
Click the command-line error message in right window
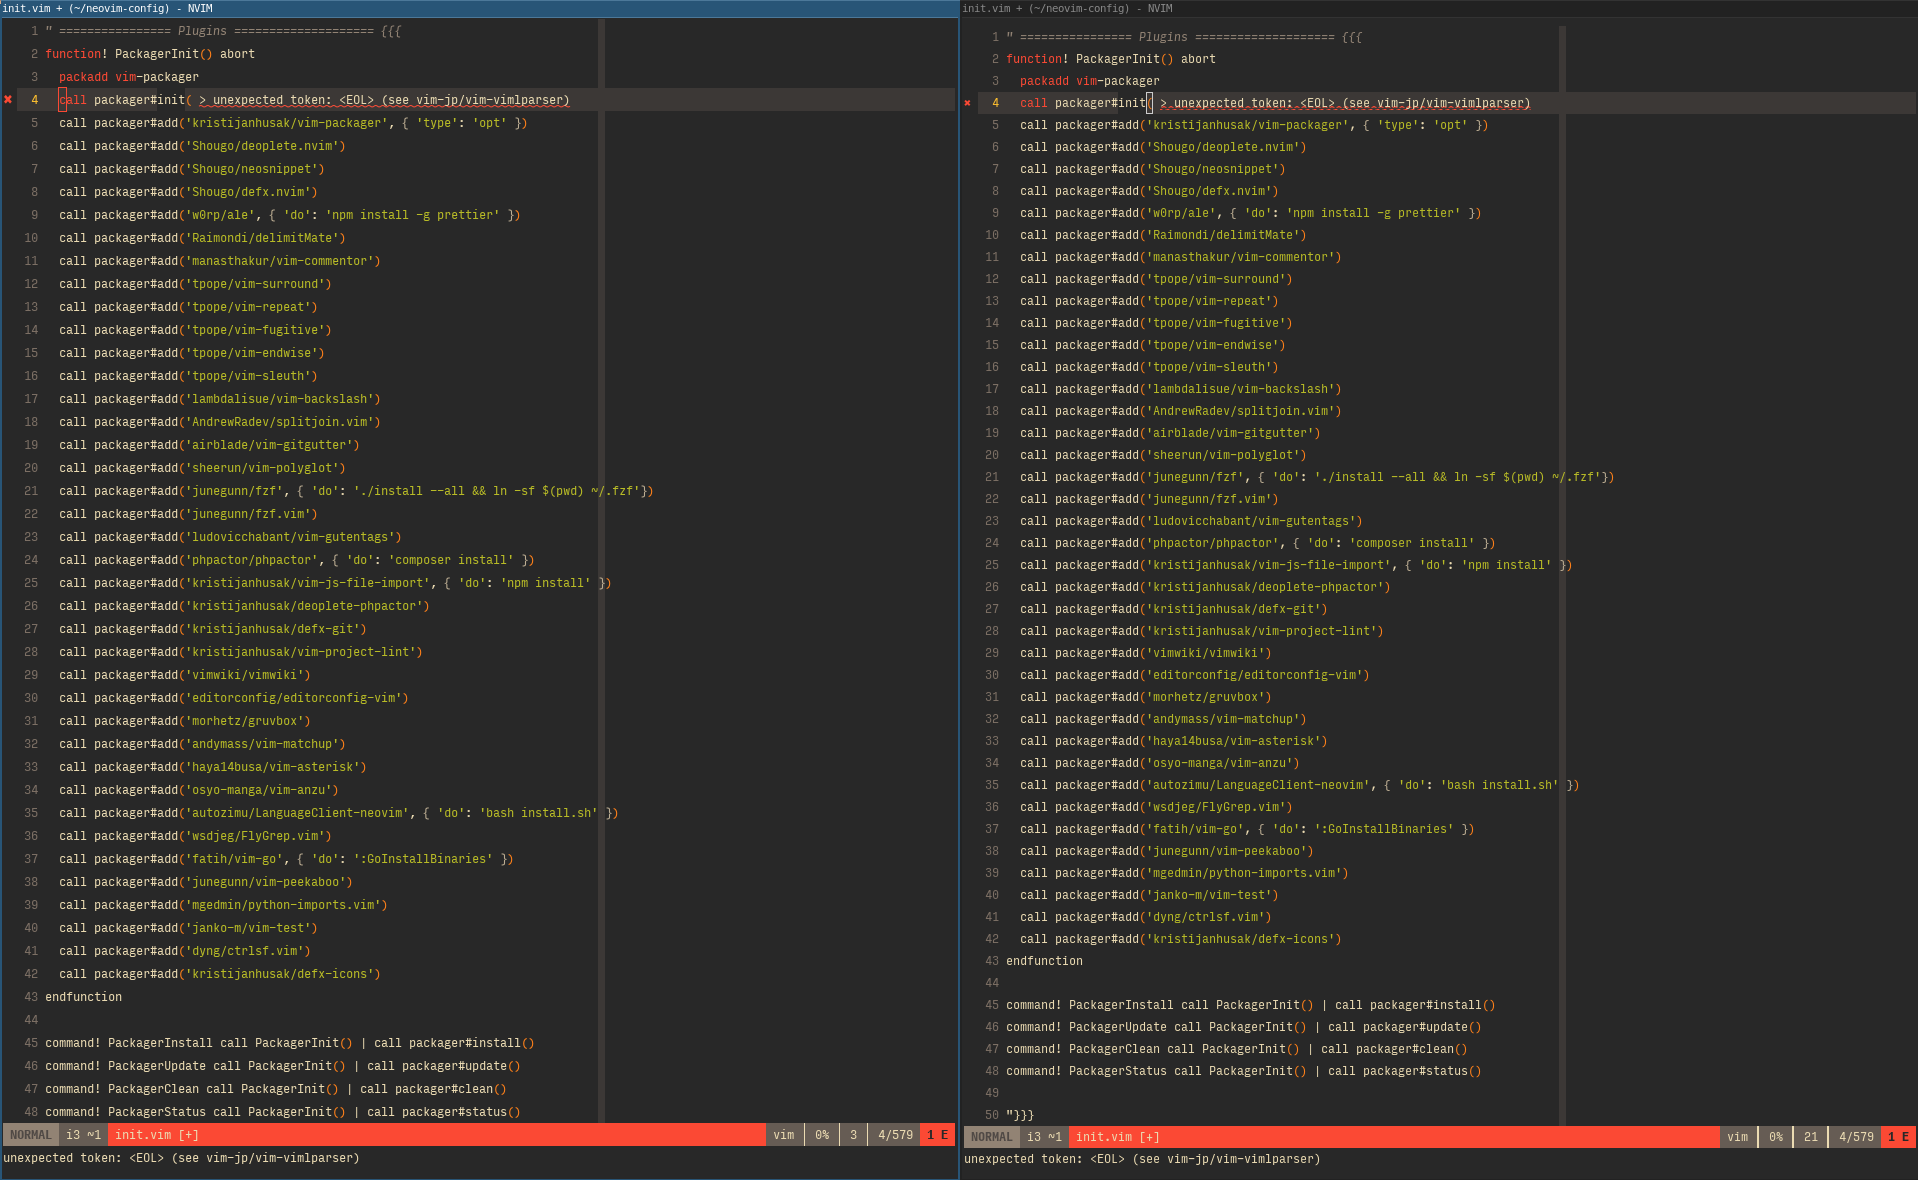tap(1142, 1159)
